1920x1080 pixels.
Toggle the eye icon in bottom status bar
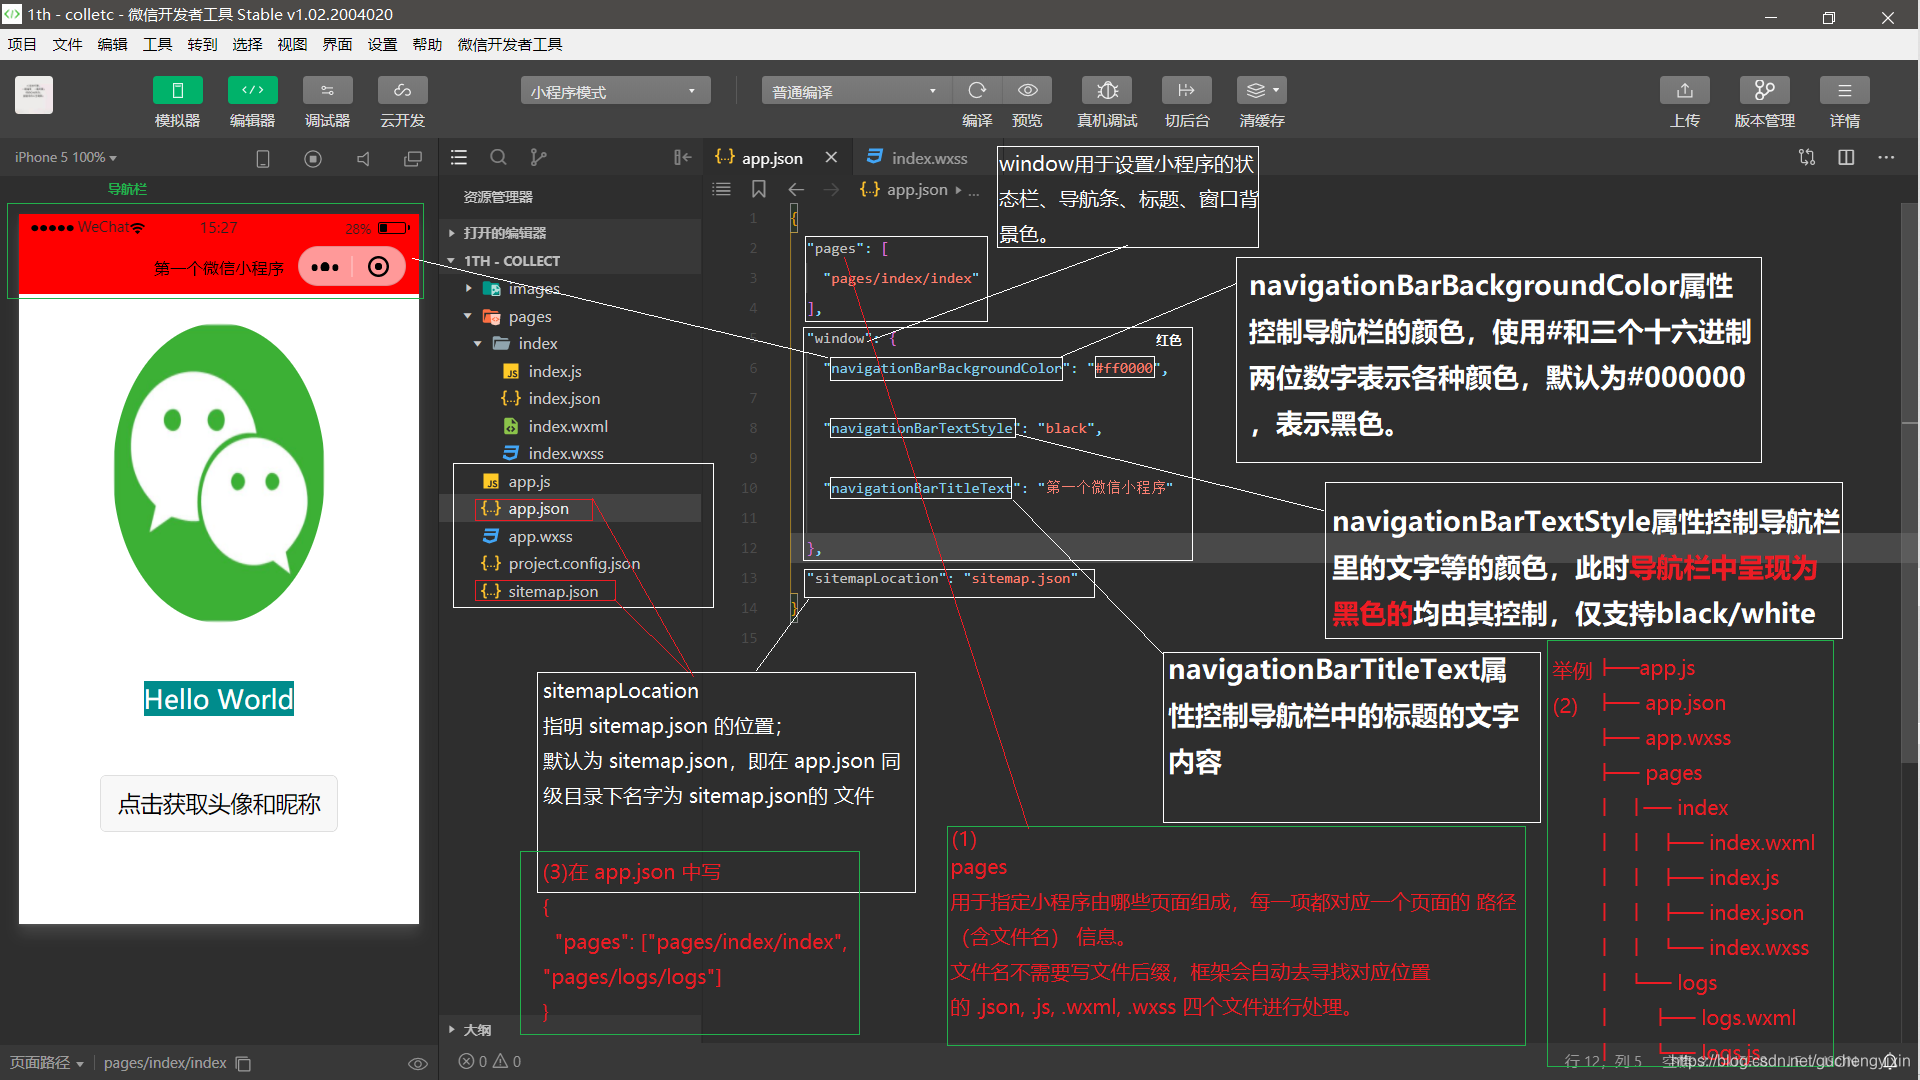(418, 1063)
